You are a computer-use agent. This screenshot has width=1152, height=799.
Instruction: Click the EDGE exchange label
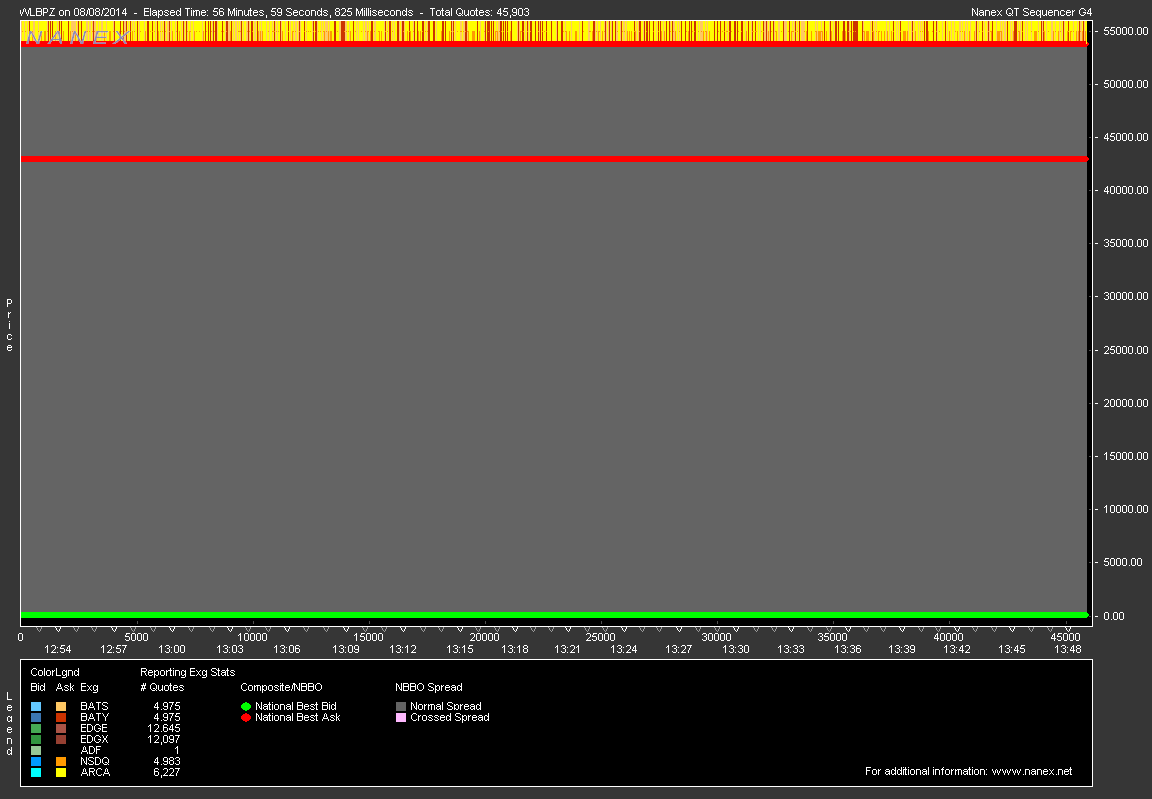coord(94,728)
